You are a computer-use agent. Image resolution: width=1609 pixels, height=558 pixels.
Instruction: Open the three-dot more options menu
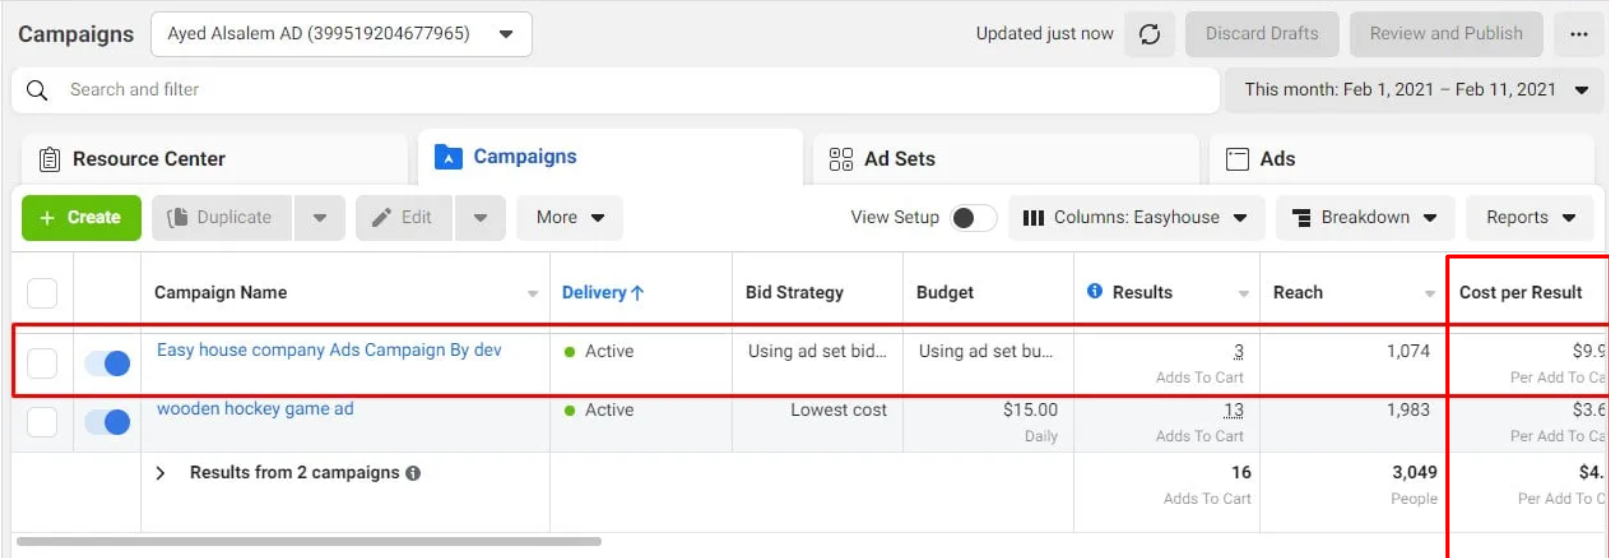coord(1578,34)
